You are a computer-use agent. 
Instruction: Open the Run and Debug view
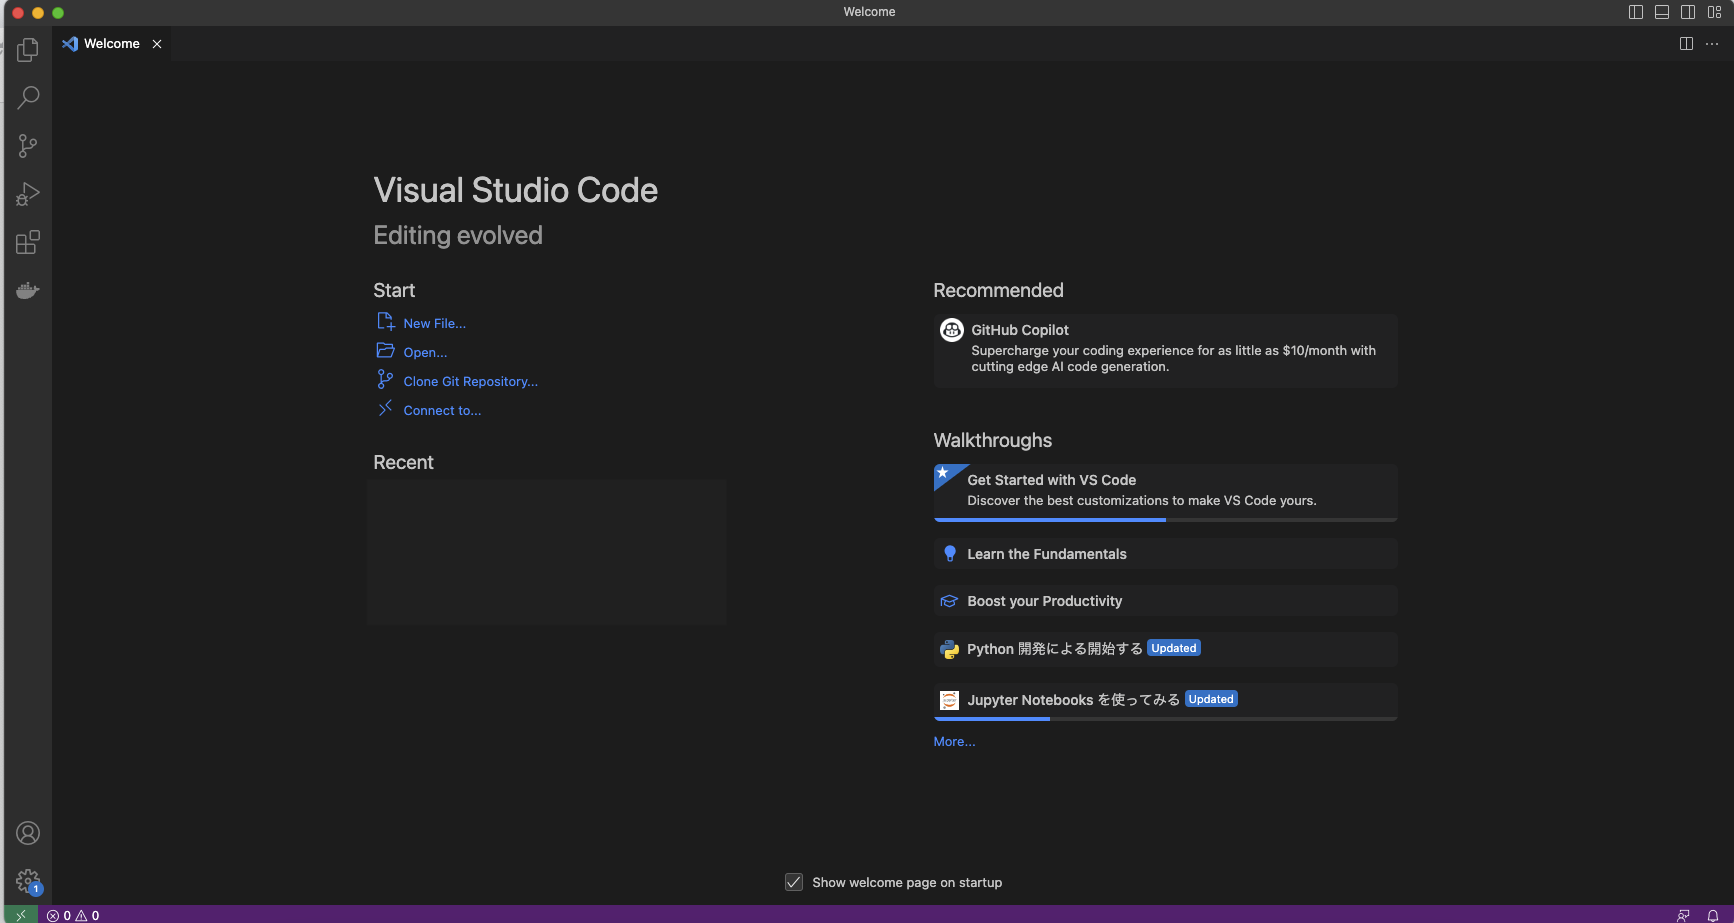click(x=27, y=193)
